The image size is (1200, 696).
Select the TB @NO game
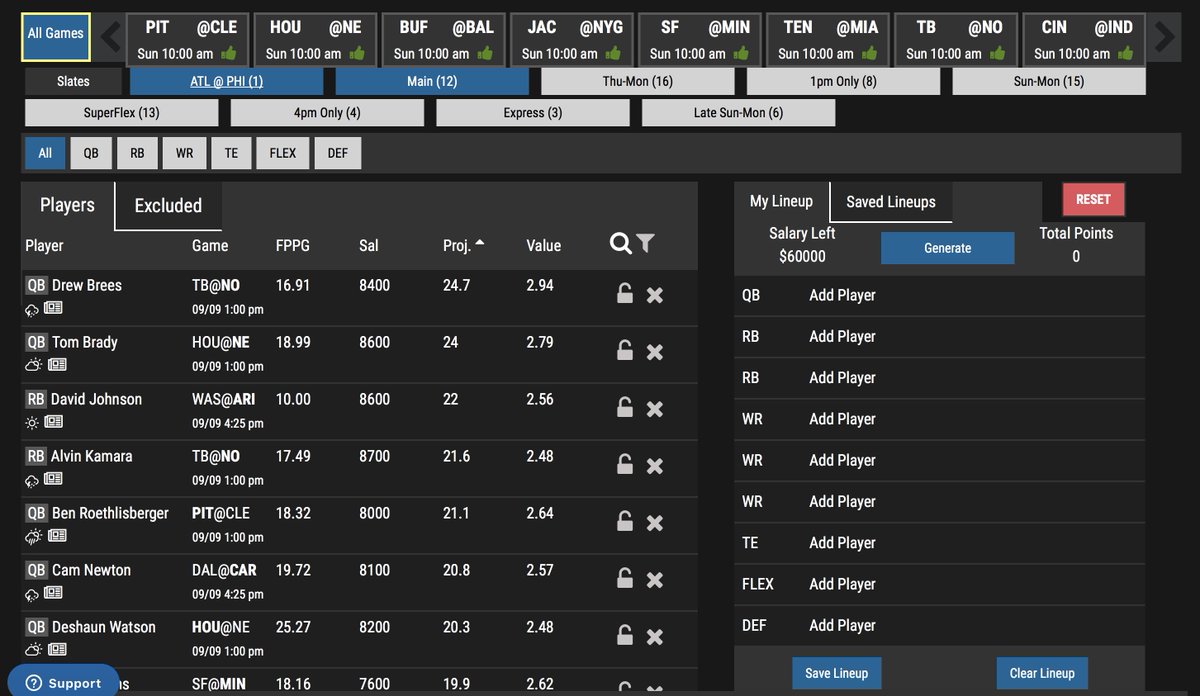click(954, 39)
